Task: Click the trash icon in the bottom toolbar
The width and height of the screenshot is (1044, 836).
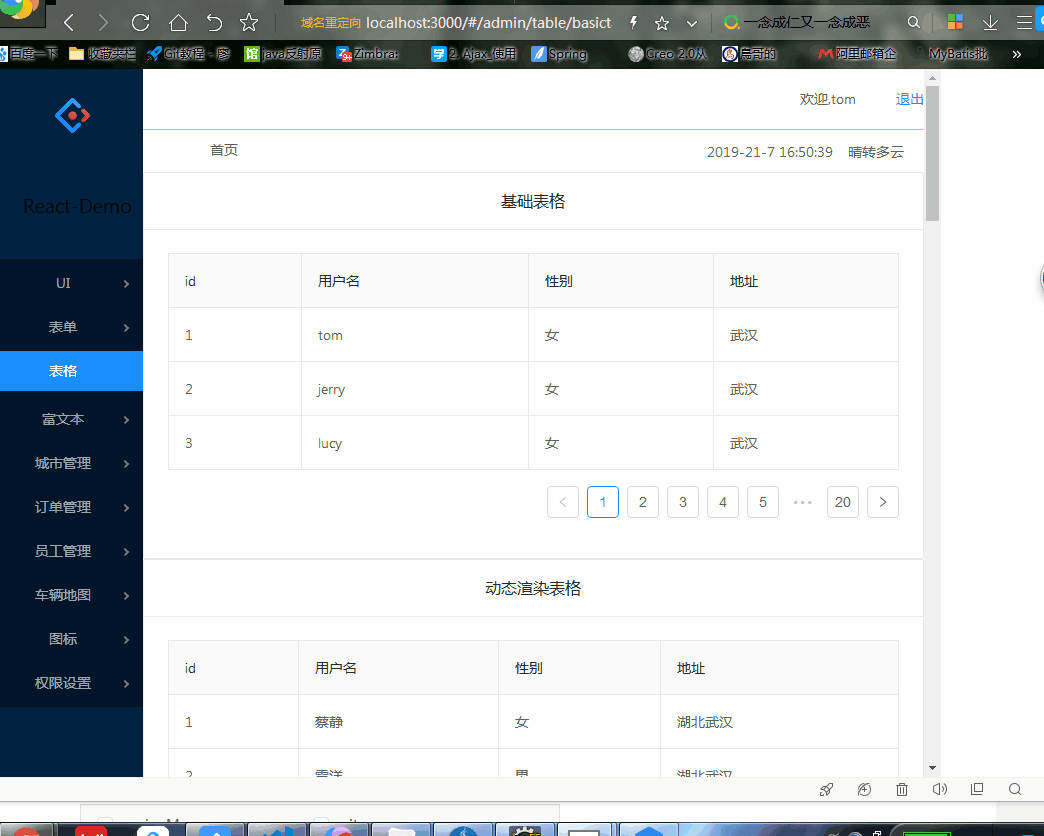Action: tap(901, 789)
